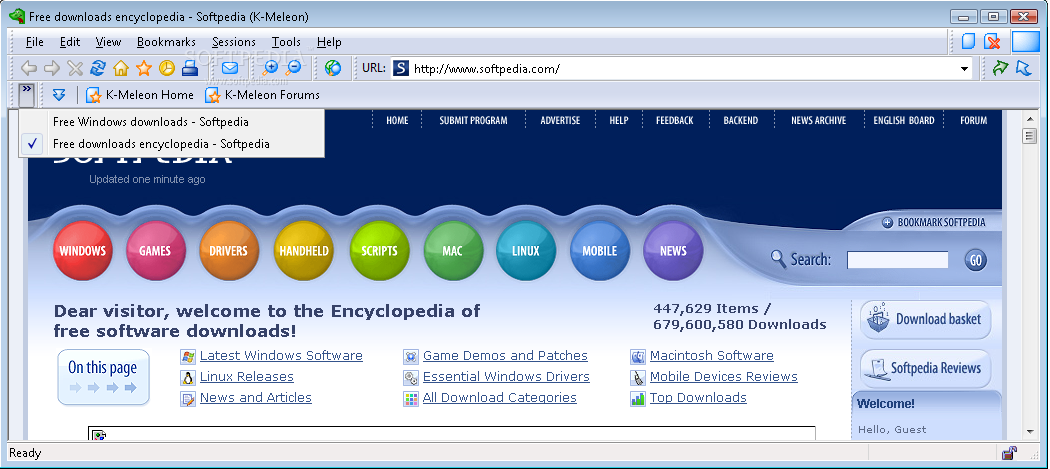
Task: Click the orange DRIVERS category ball
Action: [x=229, y=251]
